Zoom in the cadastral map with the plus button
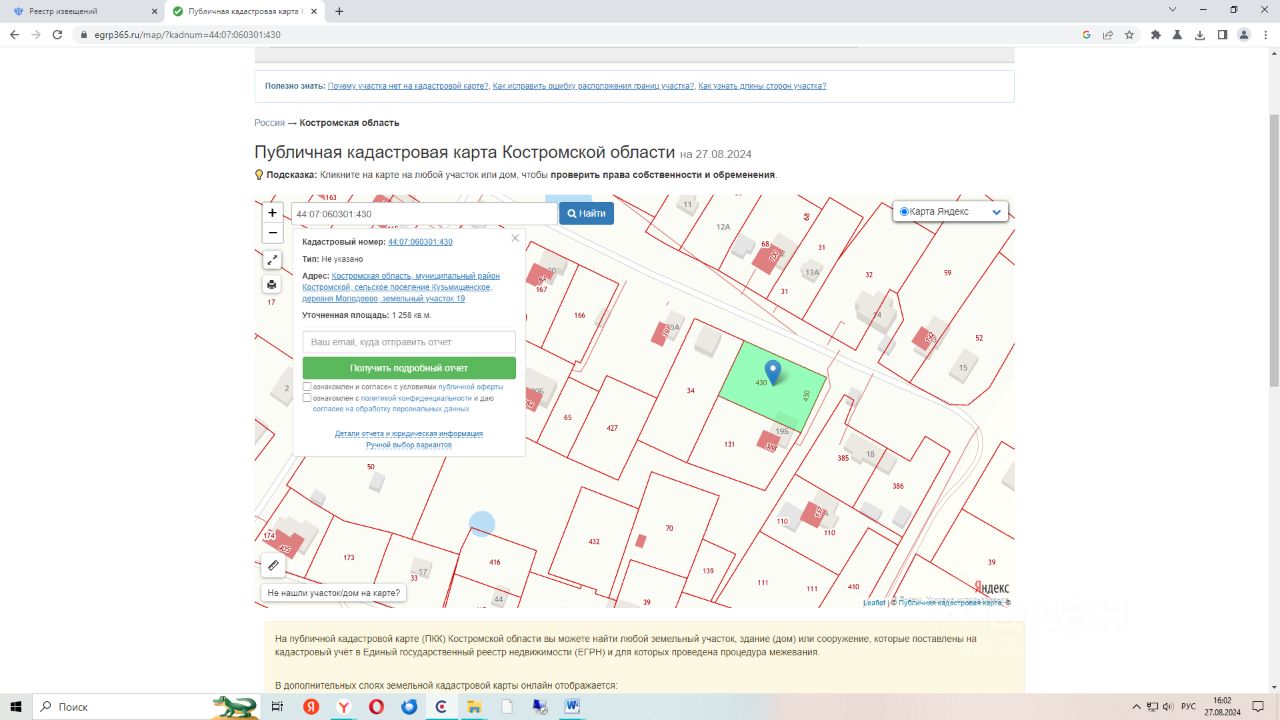 pos(272,213)
